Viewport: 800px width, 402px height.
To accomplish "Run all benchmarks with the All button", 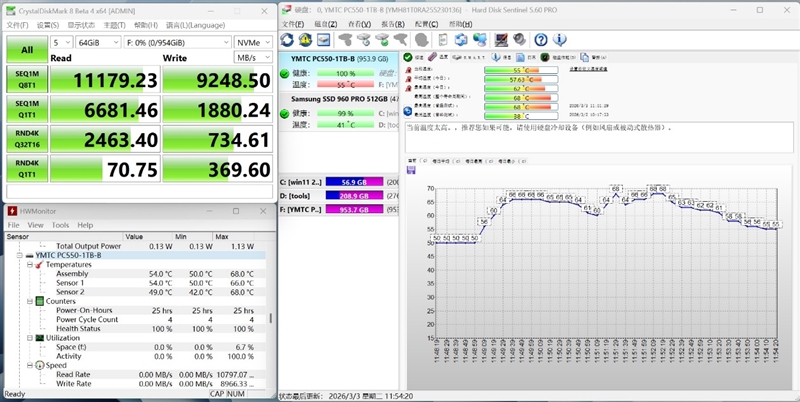I will 27,49.
